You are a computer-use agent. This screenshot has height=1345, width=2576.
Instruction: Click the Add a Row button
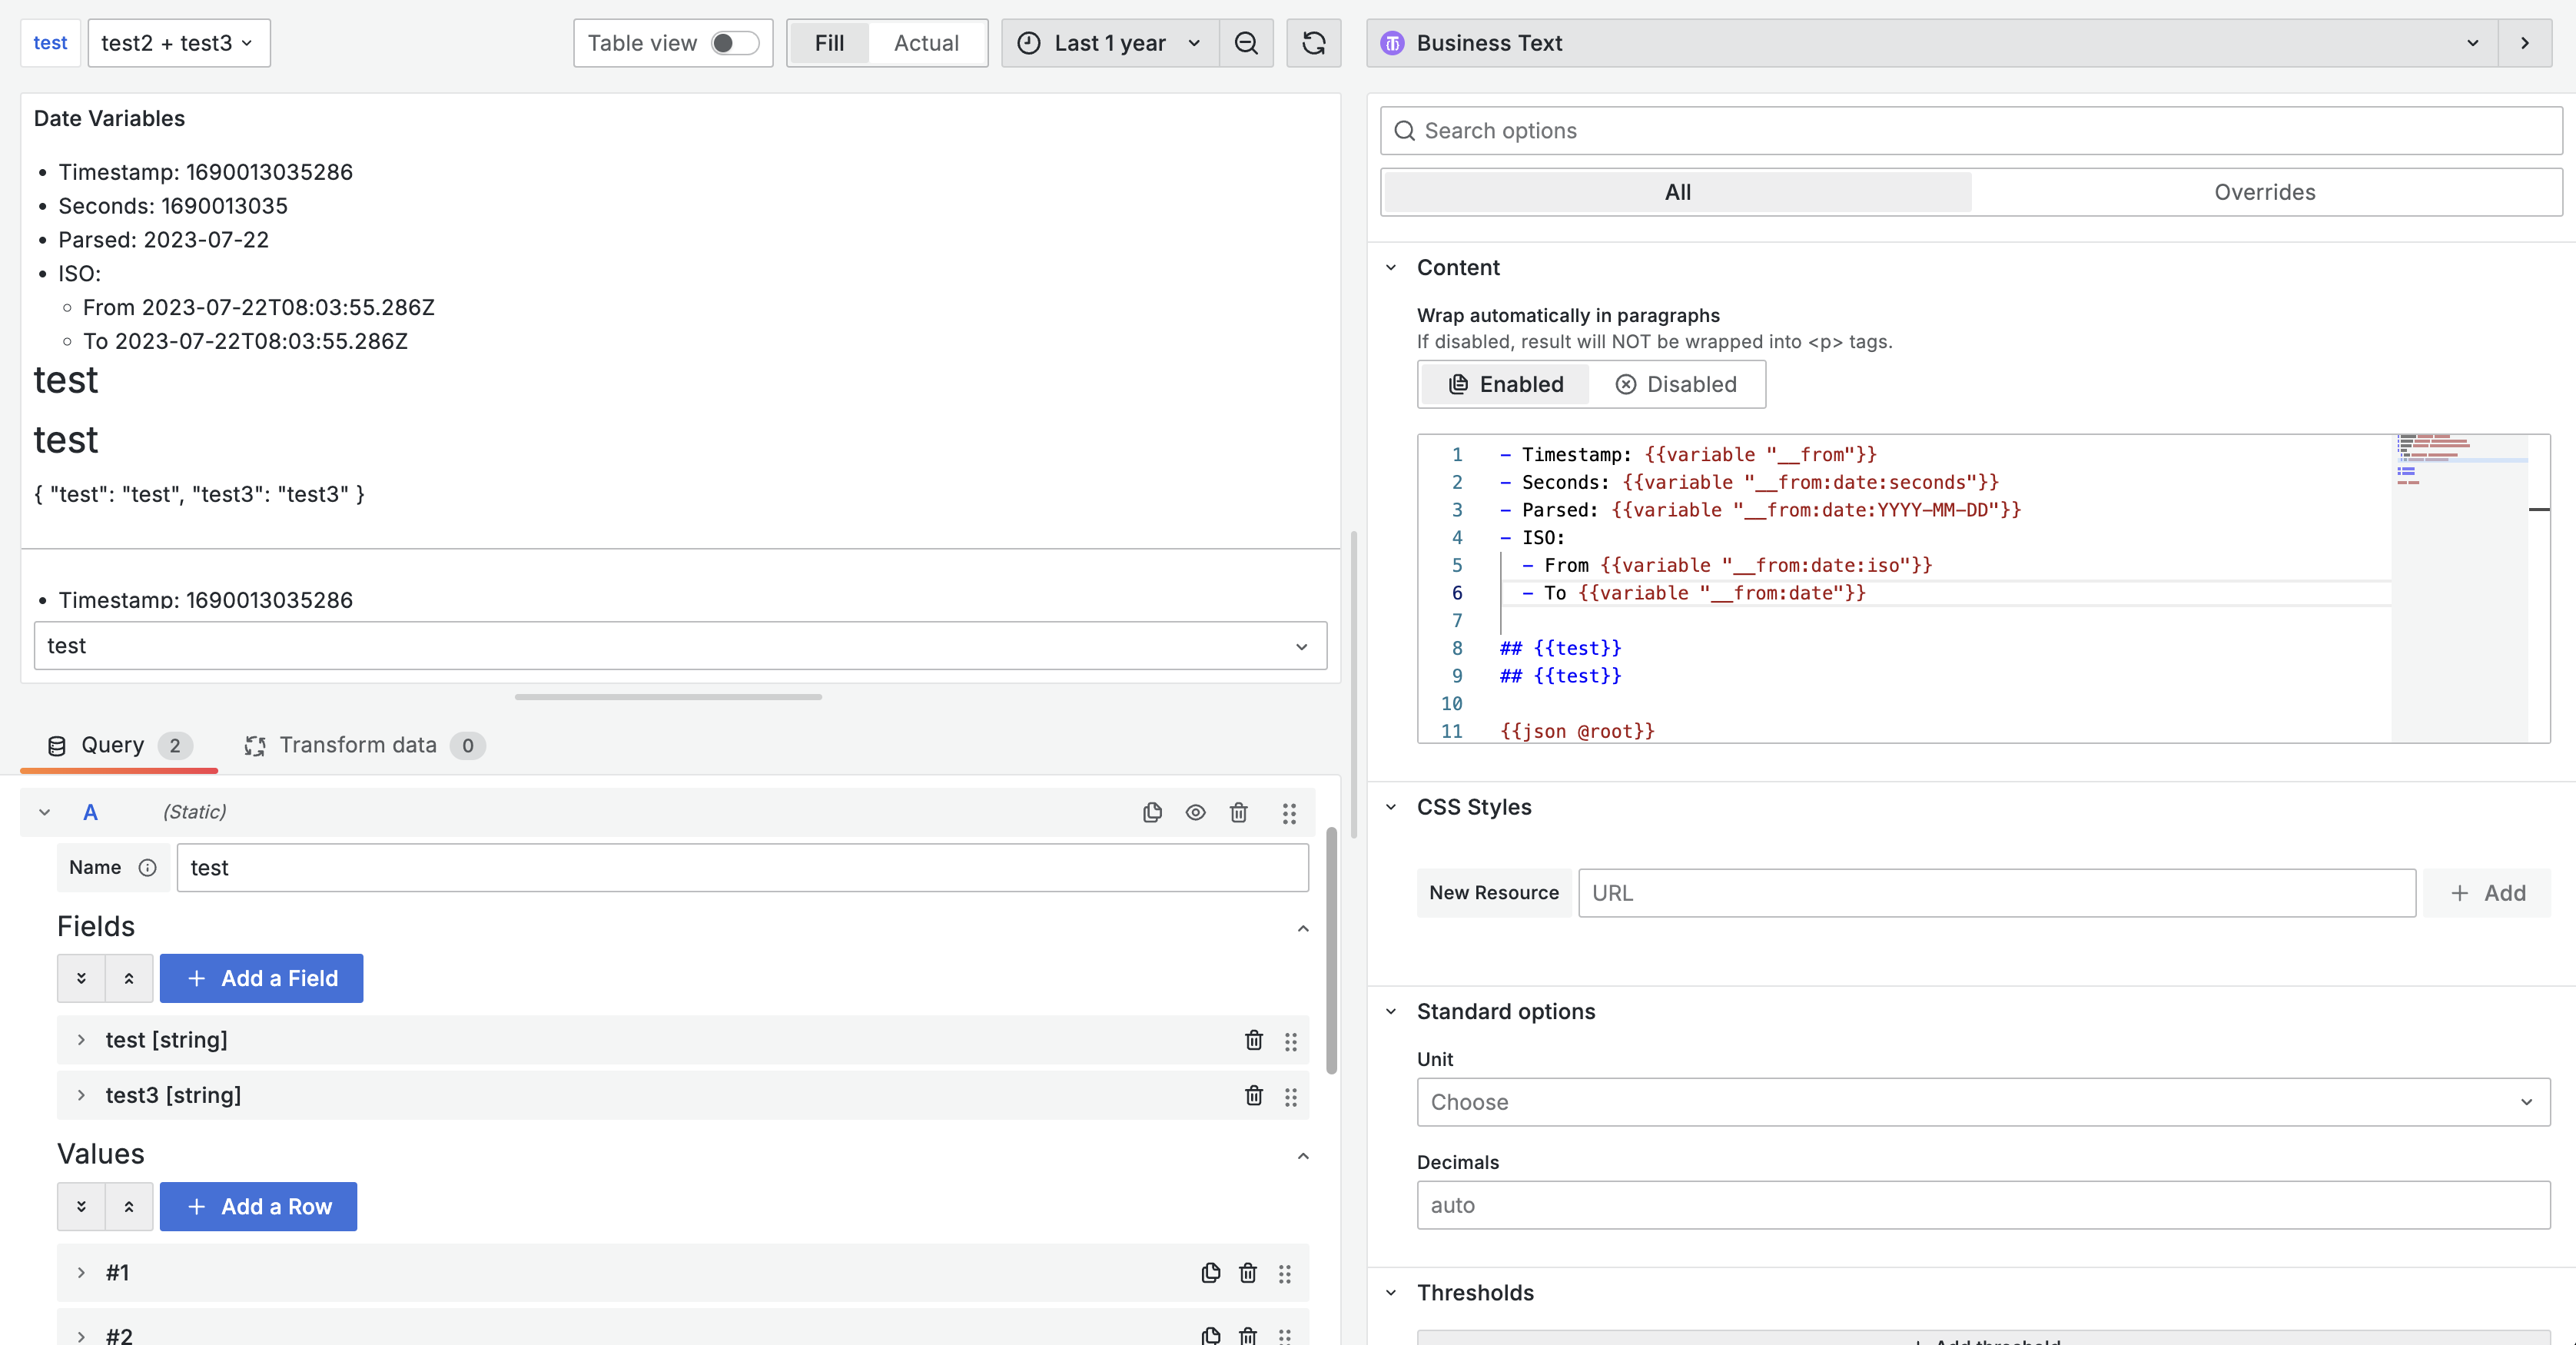coord(258,1207)
